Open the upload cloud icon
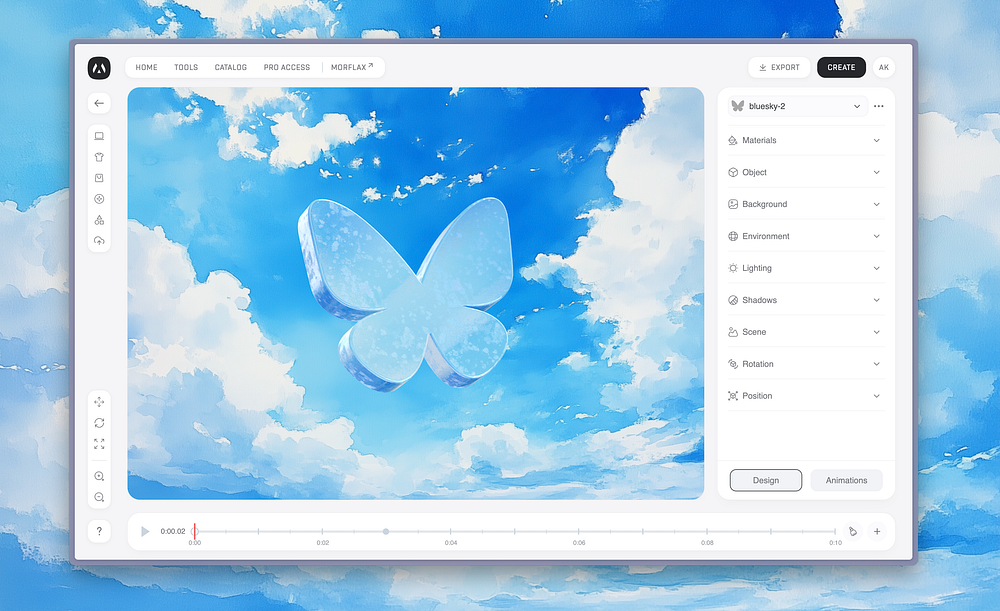Viewport: 1000px width, 611px height. click(99, 241)
